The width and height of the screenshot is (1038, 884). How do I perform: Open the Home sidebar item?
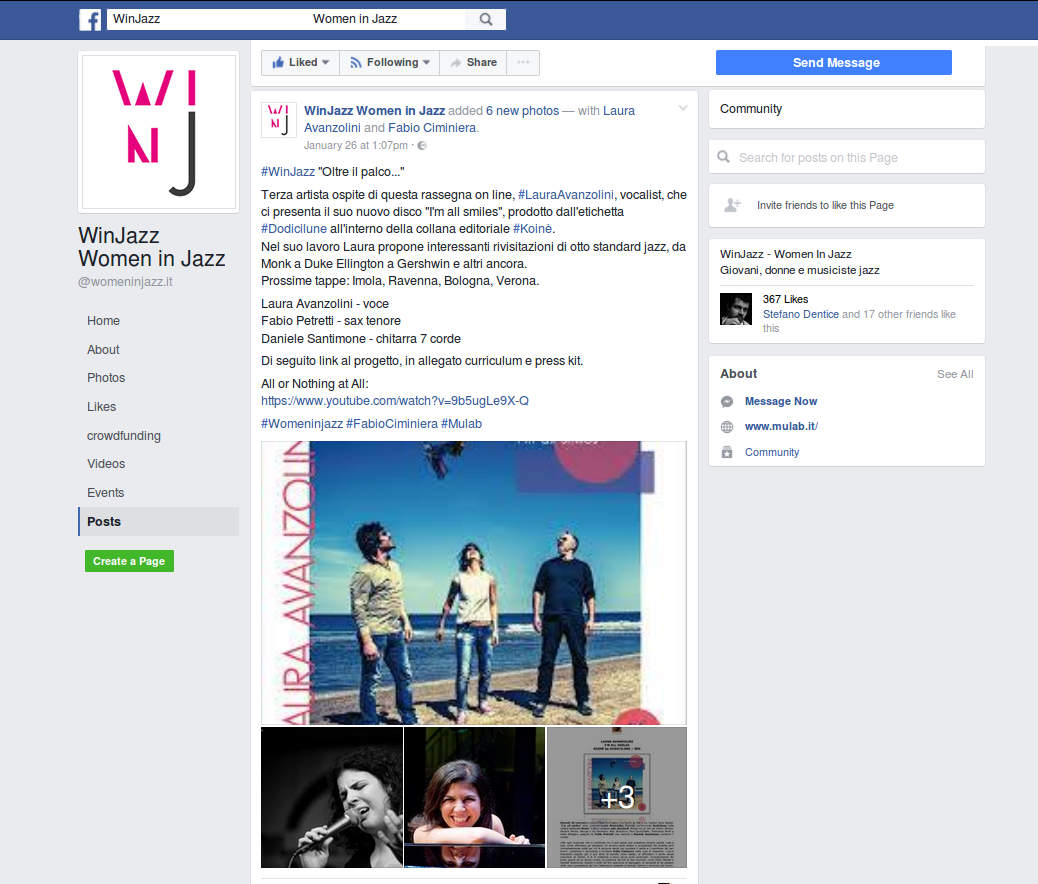point(103,320)
